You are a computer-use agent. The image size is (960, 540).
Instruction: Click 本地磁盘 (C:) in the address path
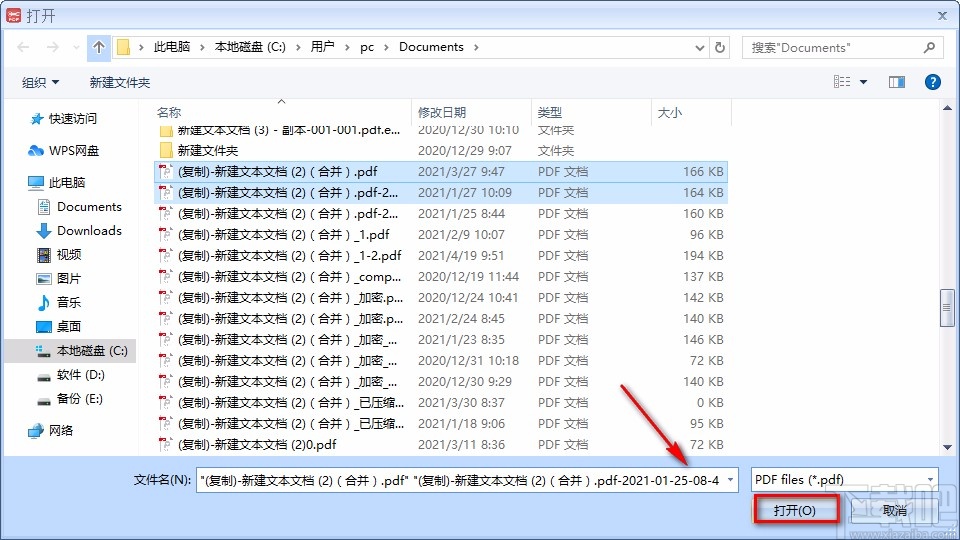pyautogui.click(x=250, y=47)
